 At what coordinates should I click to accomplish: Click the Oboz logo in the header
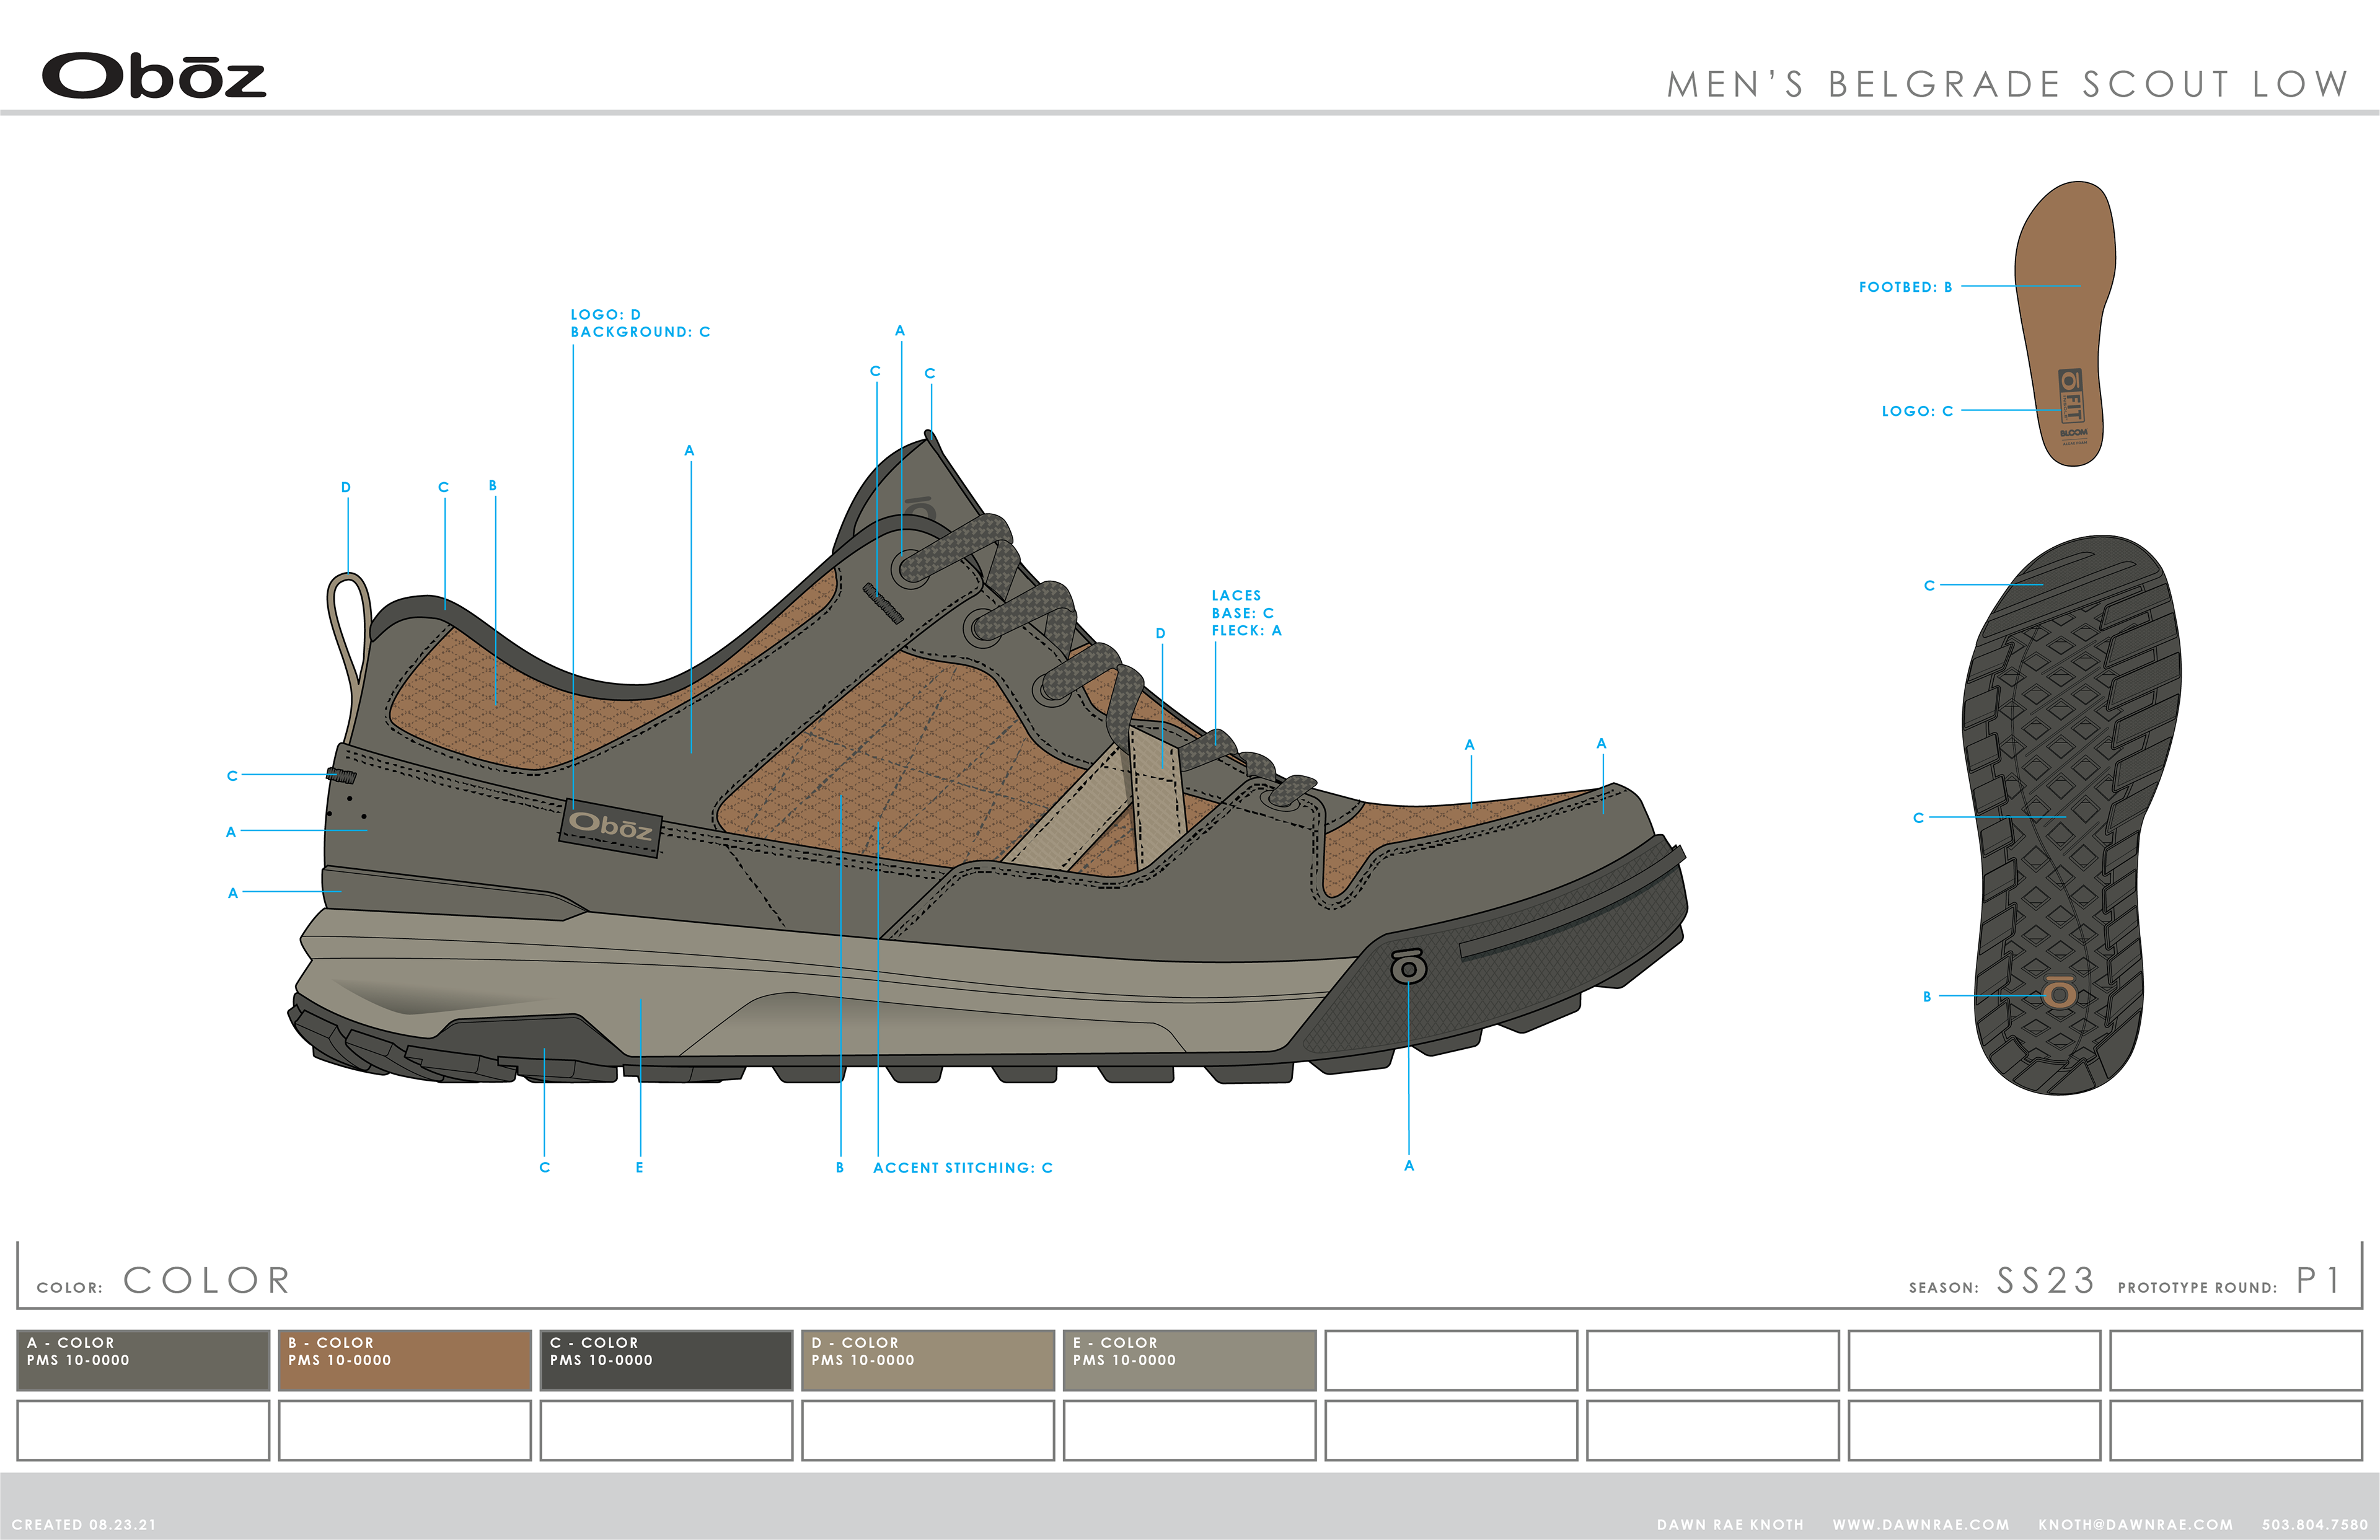(x=154, y=76)
